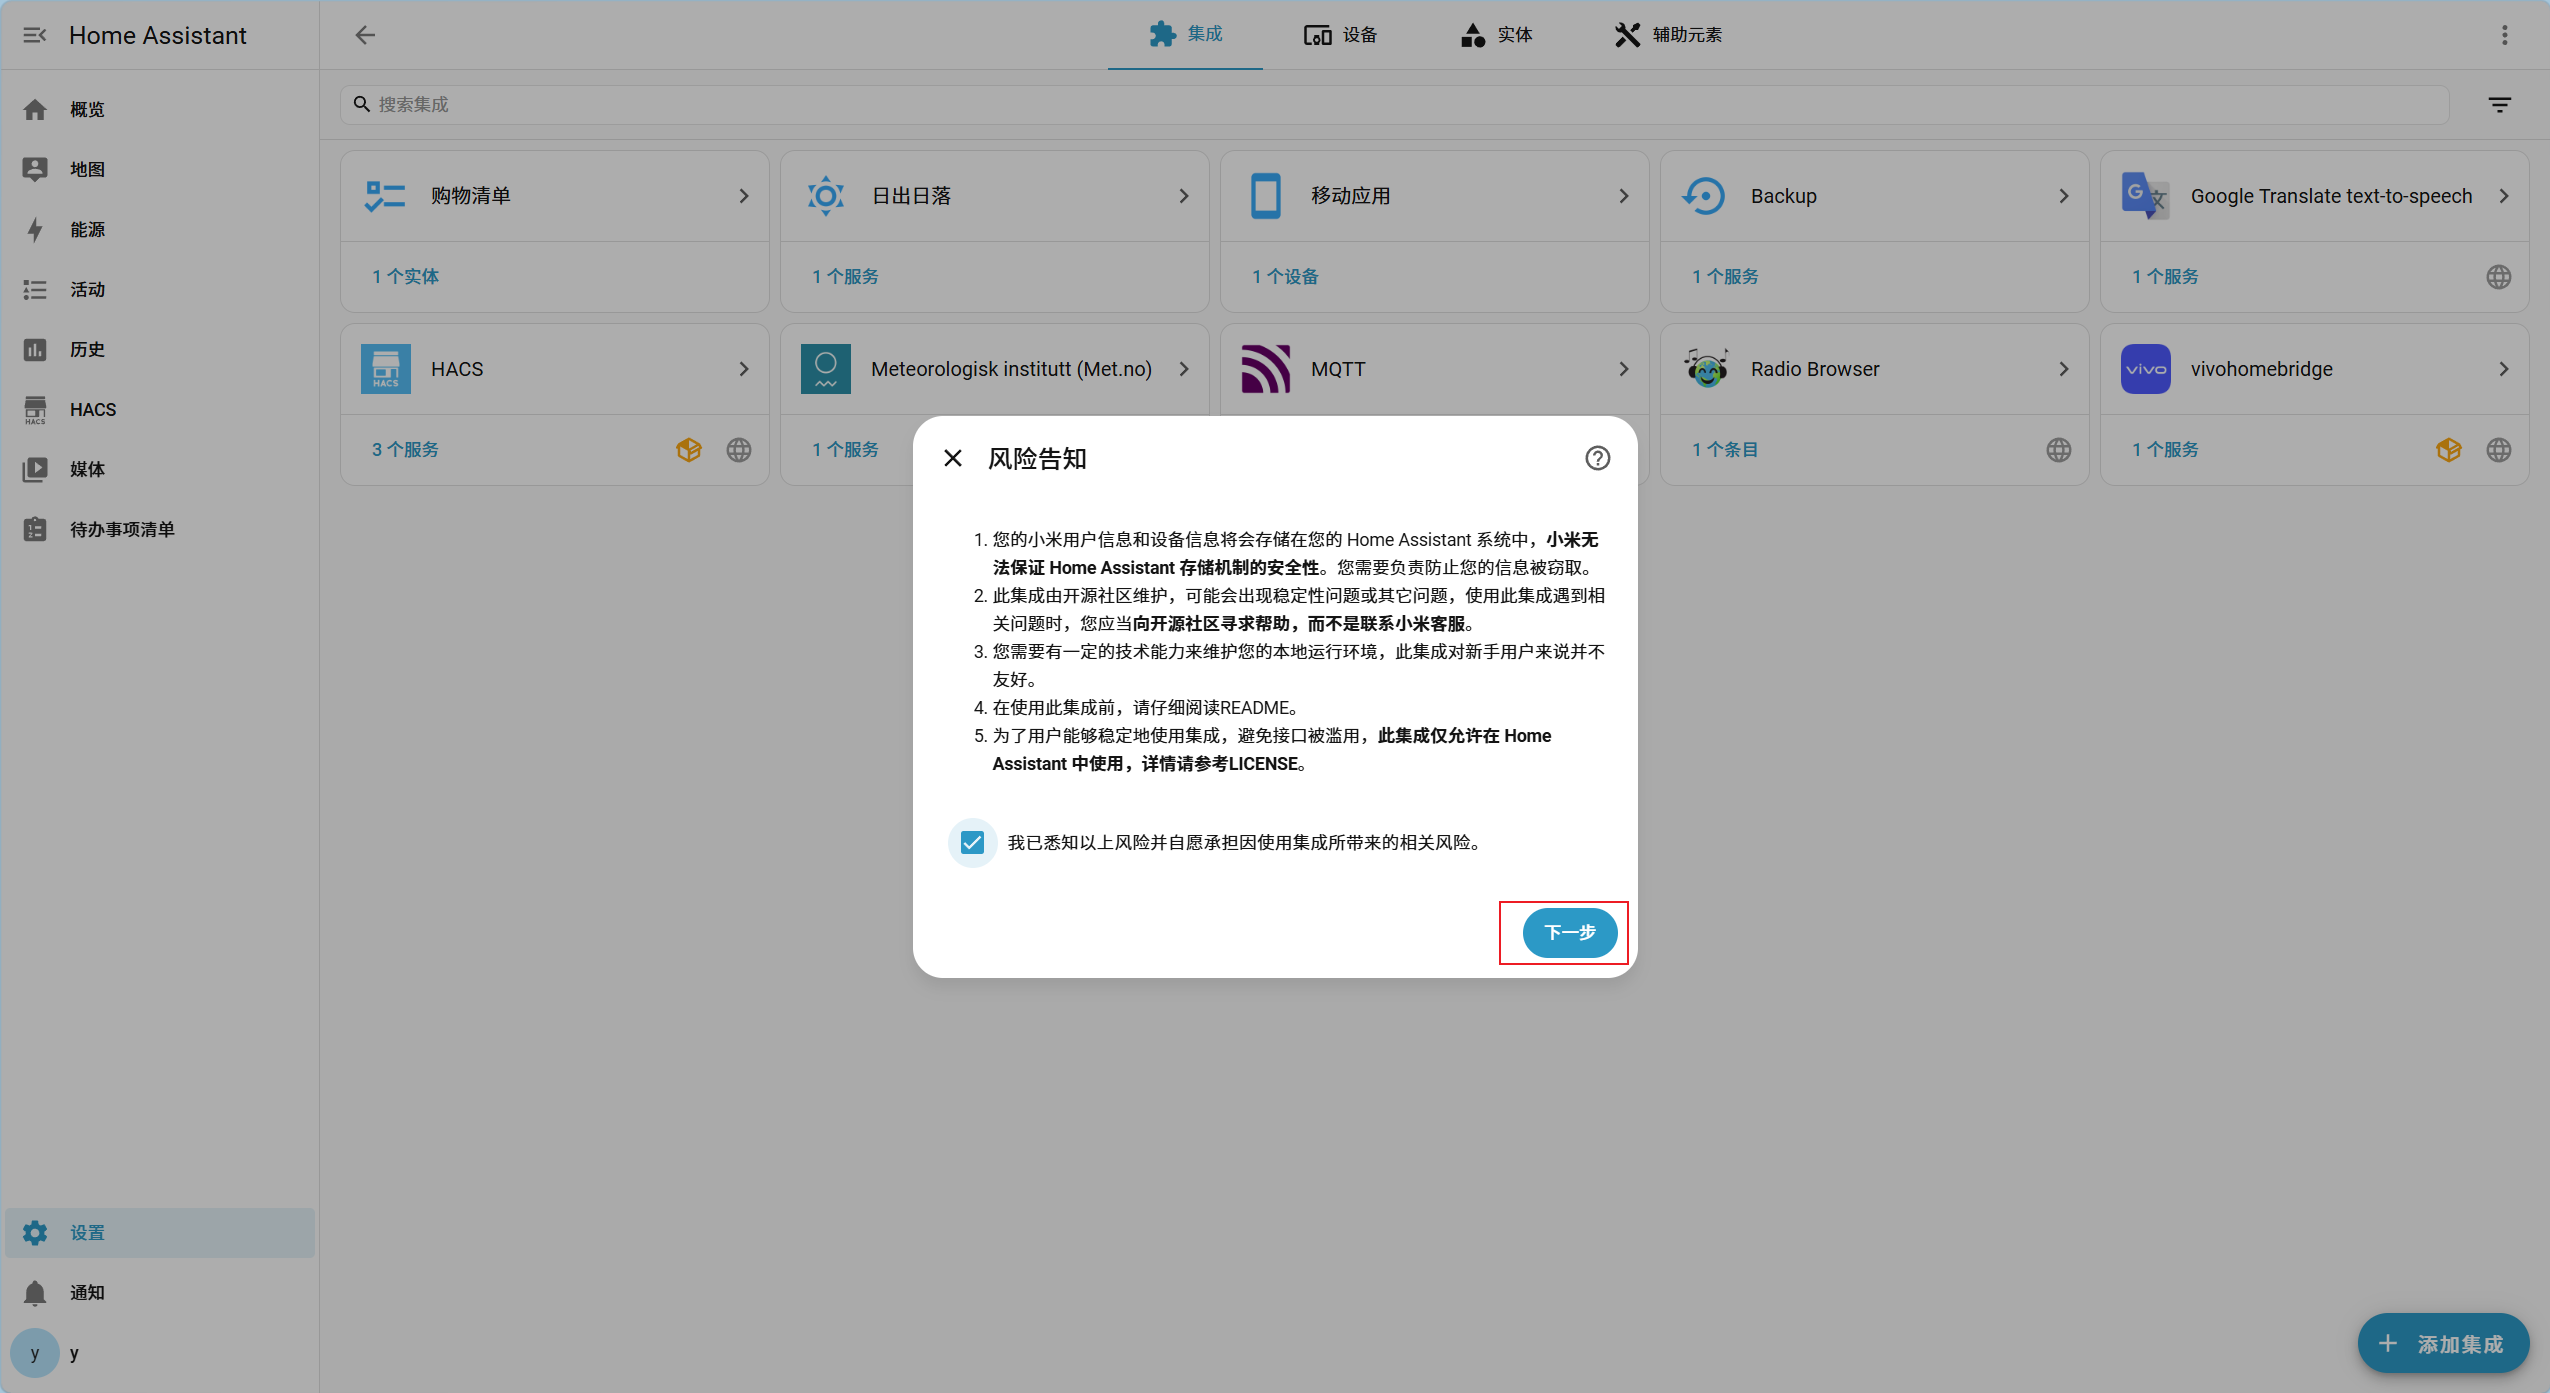Open the 媒体 media browser icon
The height and width of the screenshot is (1393, 2550).
click(x=35, y=468)
